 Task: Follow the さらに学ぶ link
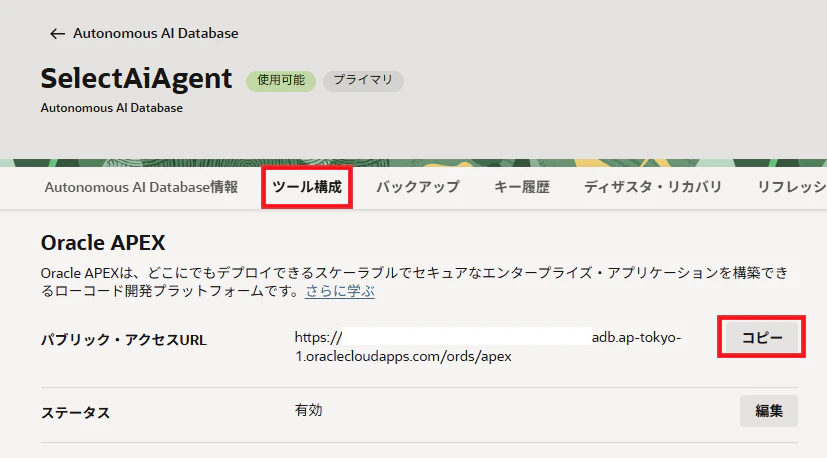tap(340, 291)
